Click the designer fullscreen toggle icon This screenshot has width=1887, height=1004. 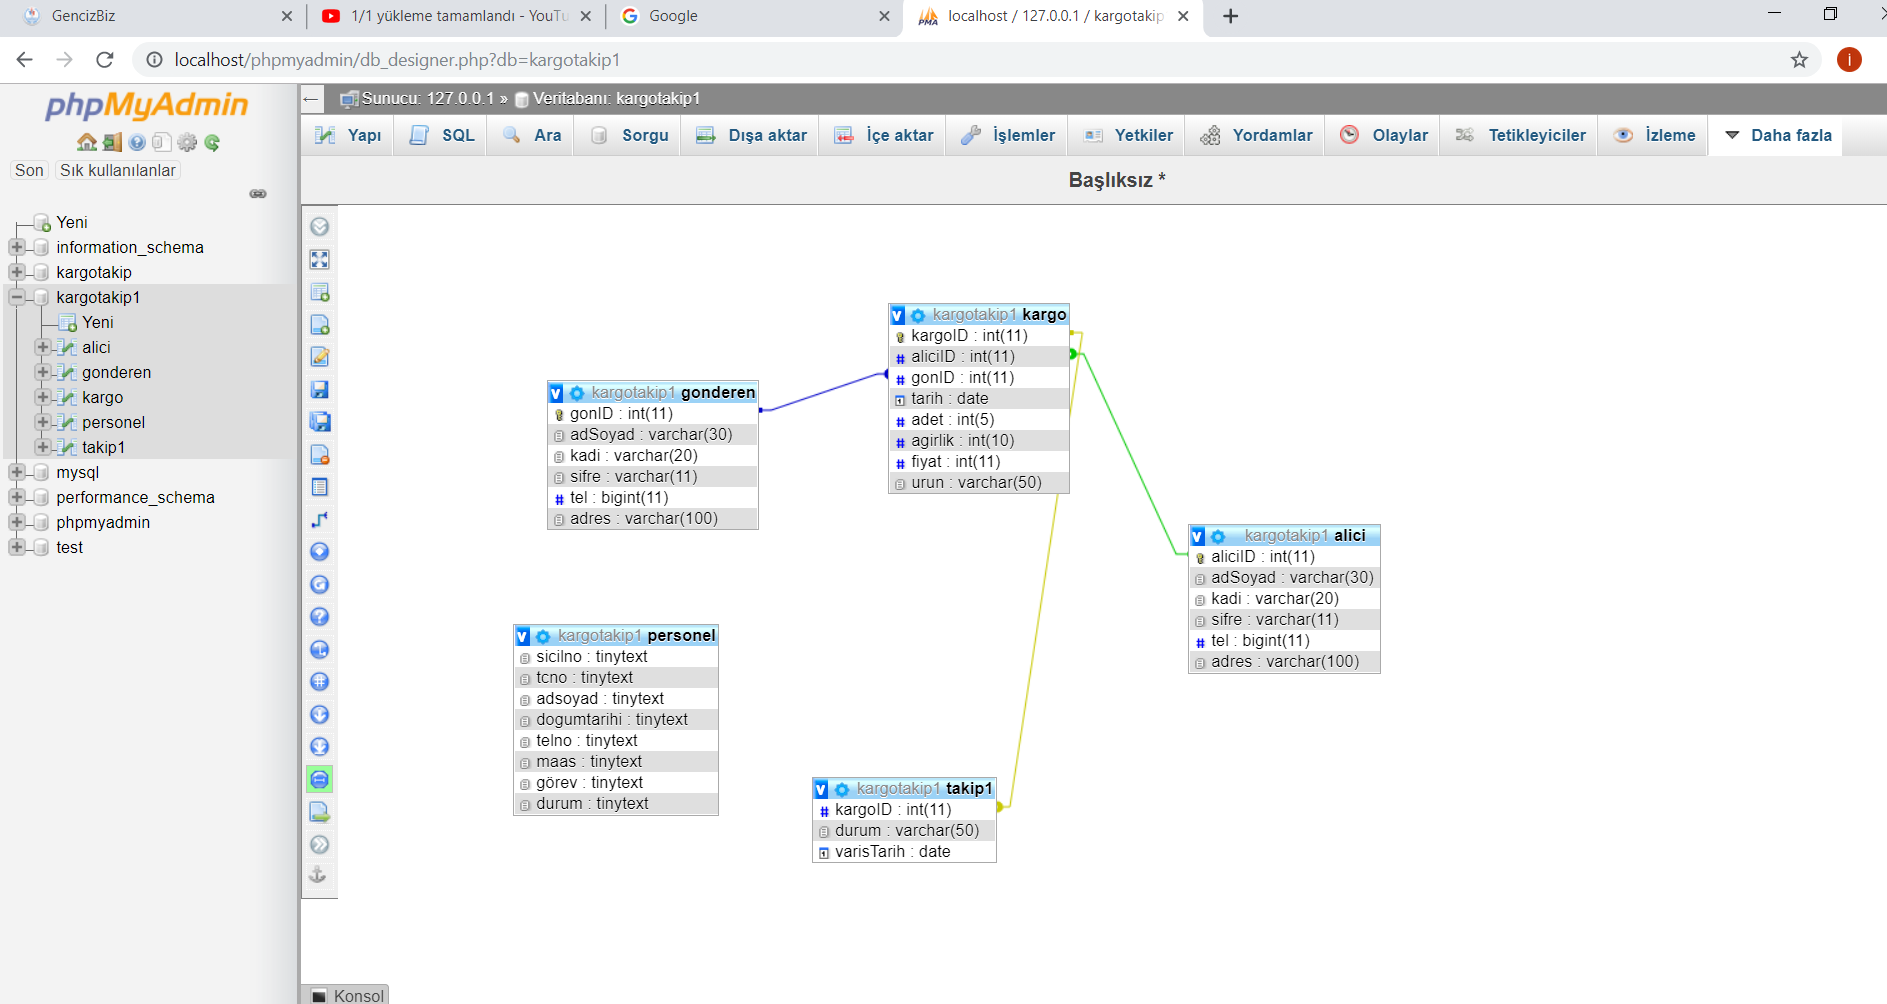[x=319, y=260]
